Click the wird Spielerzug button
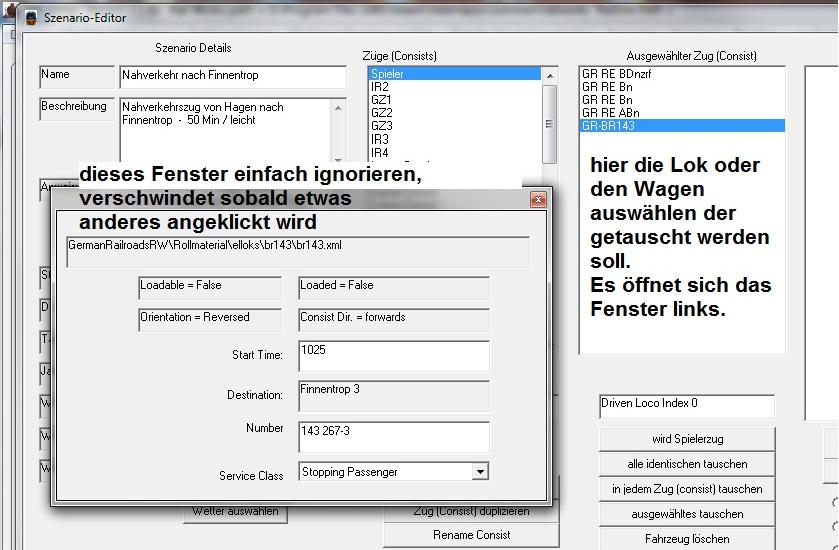This screenshot has height=550, width=839. pyautogui.click(x=687, y=439)
